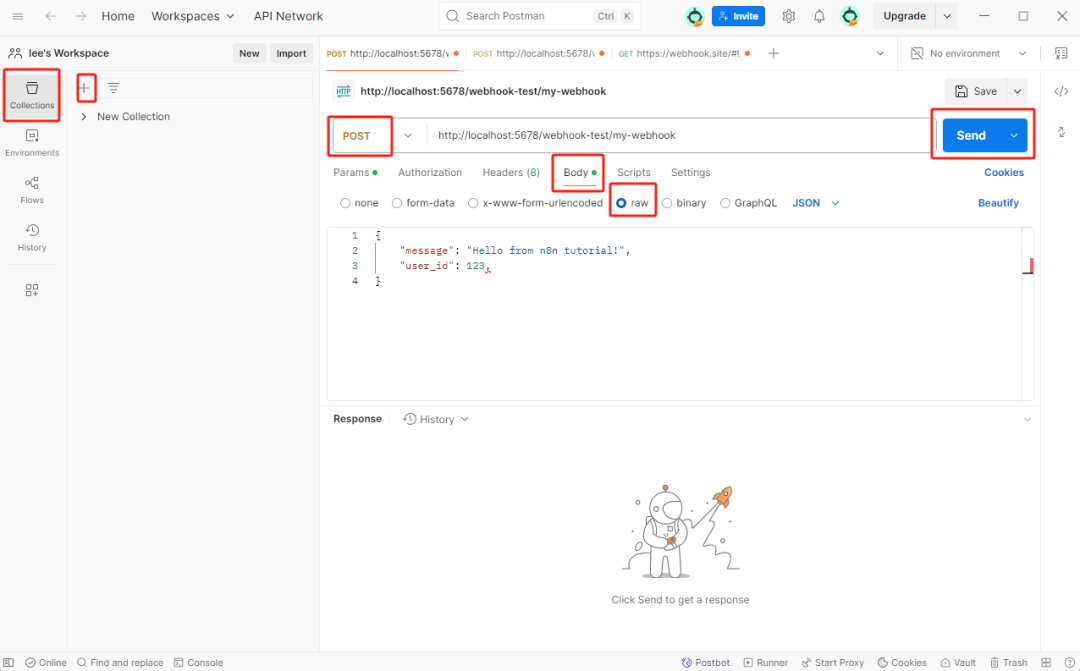Open the No environment selector

click(x=968, y=53)
